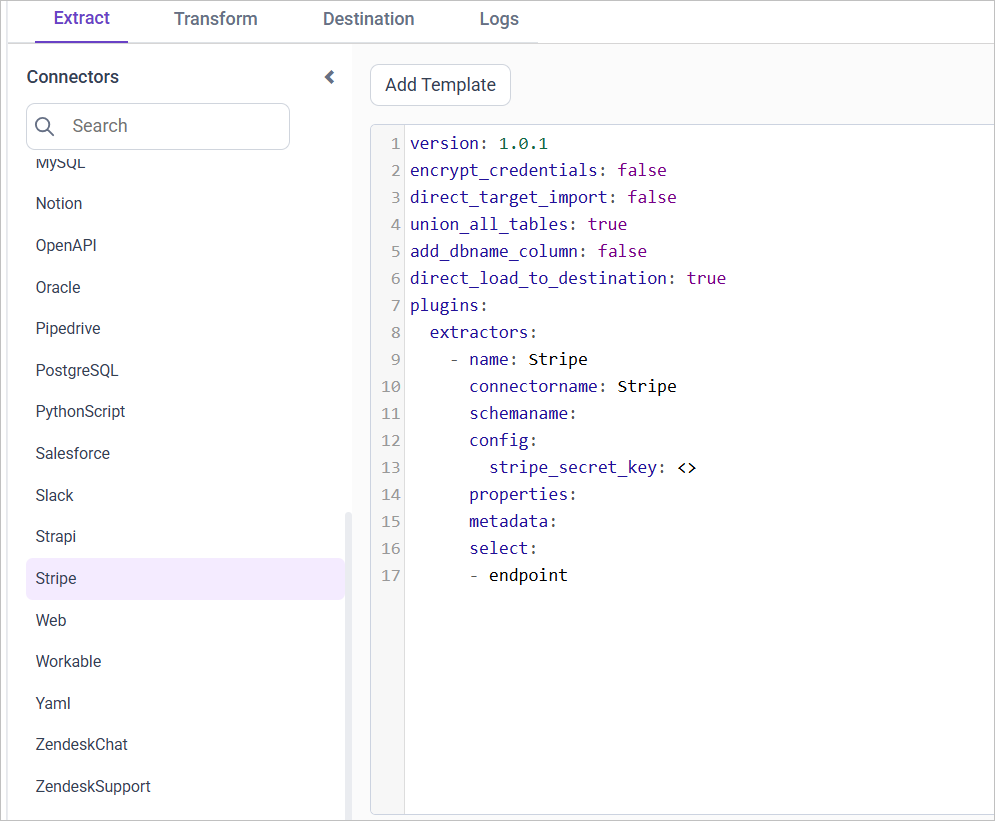Select the Oracle connector
Viewport: 995px width, 821px height.
coord(58,287)
